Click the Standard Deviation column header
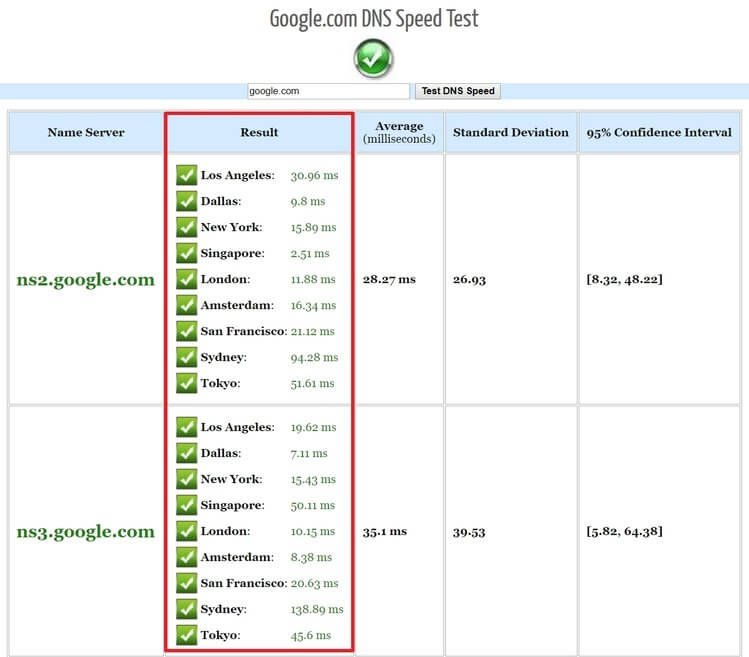The image size is (749, 657). coord(511,132)
